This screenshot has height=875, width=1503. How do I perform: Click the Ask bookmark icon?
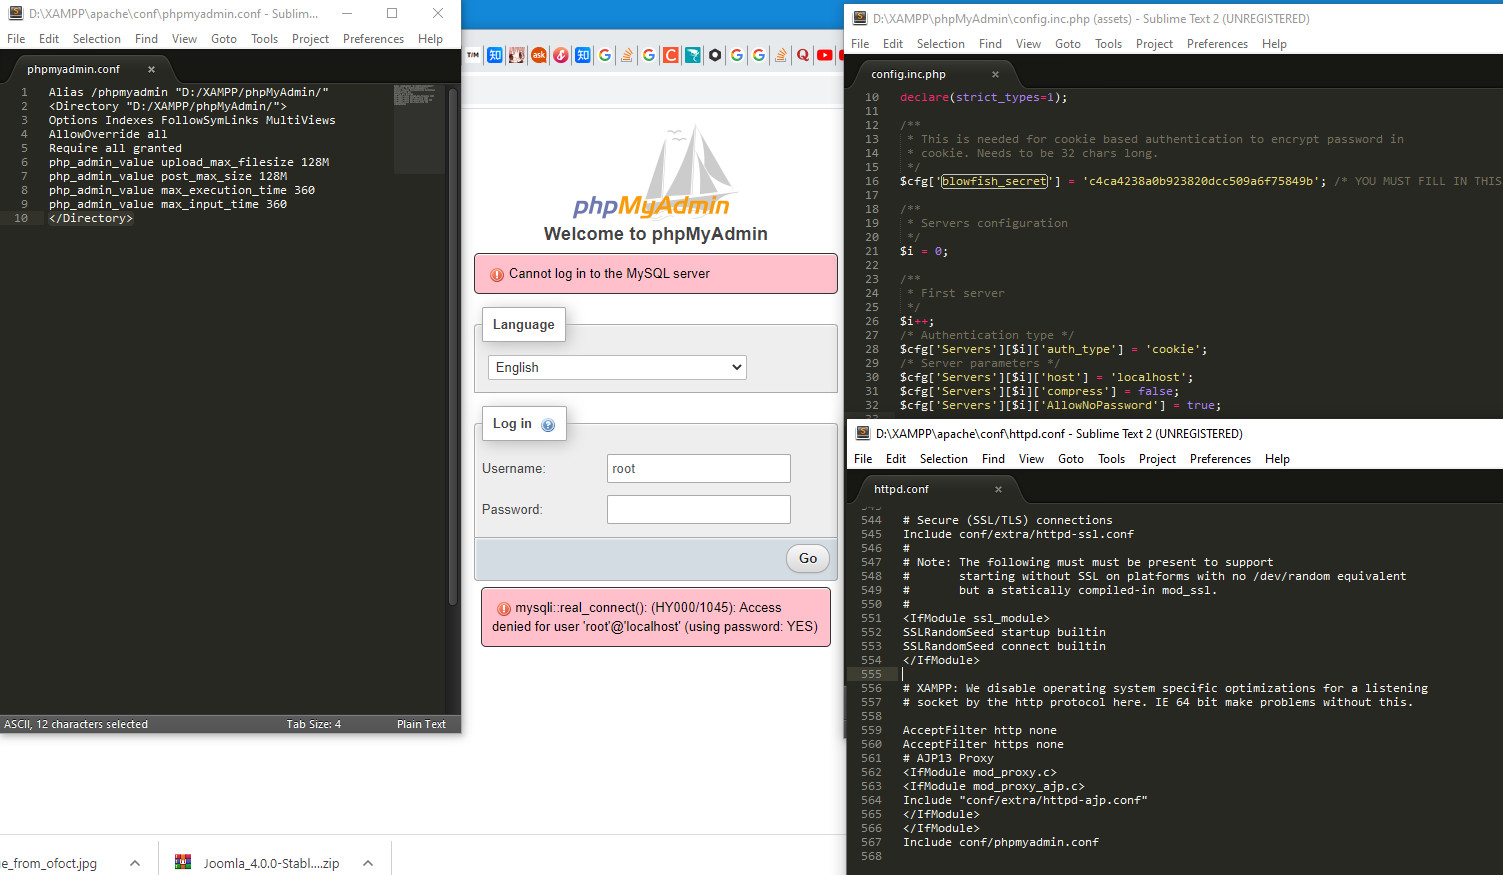coord(539,55)
